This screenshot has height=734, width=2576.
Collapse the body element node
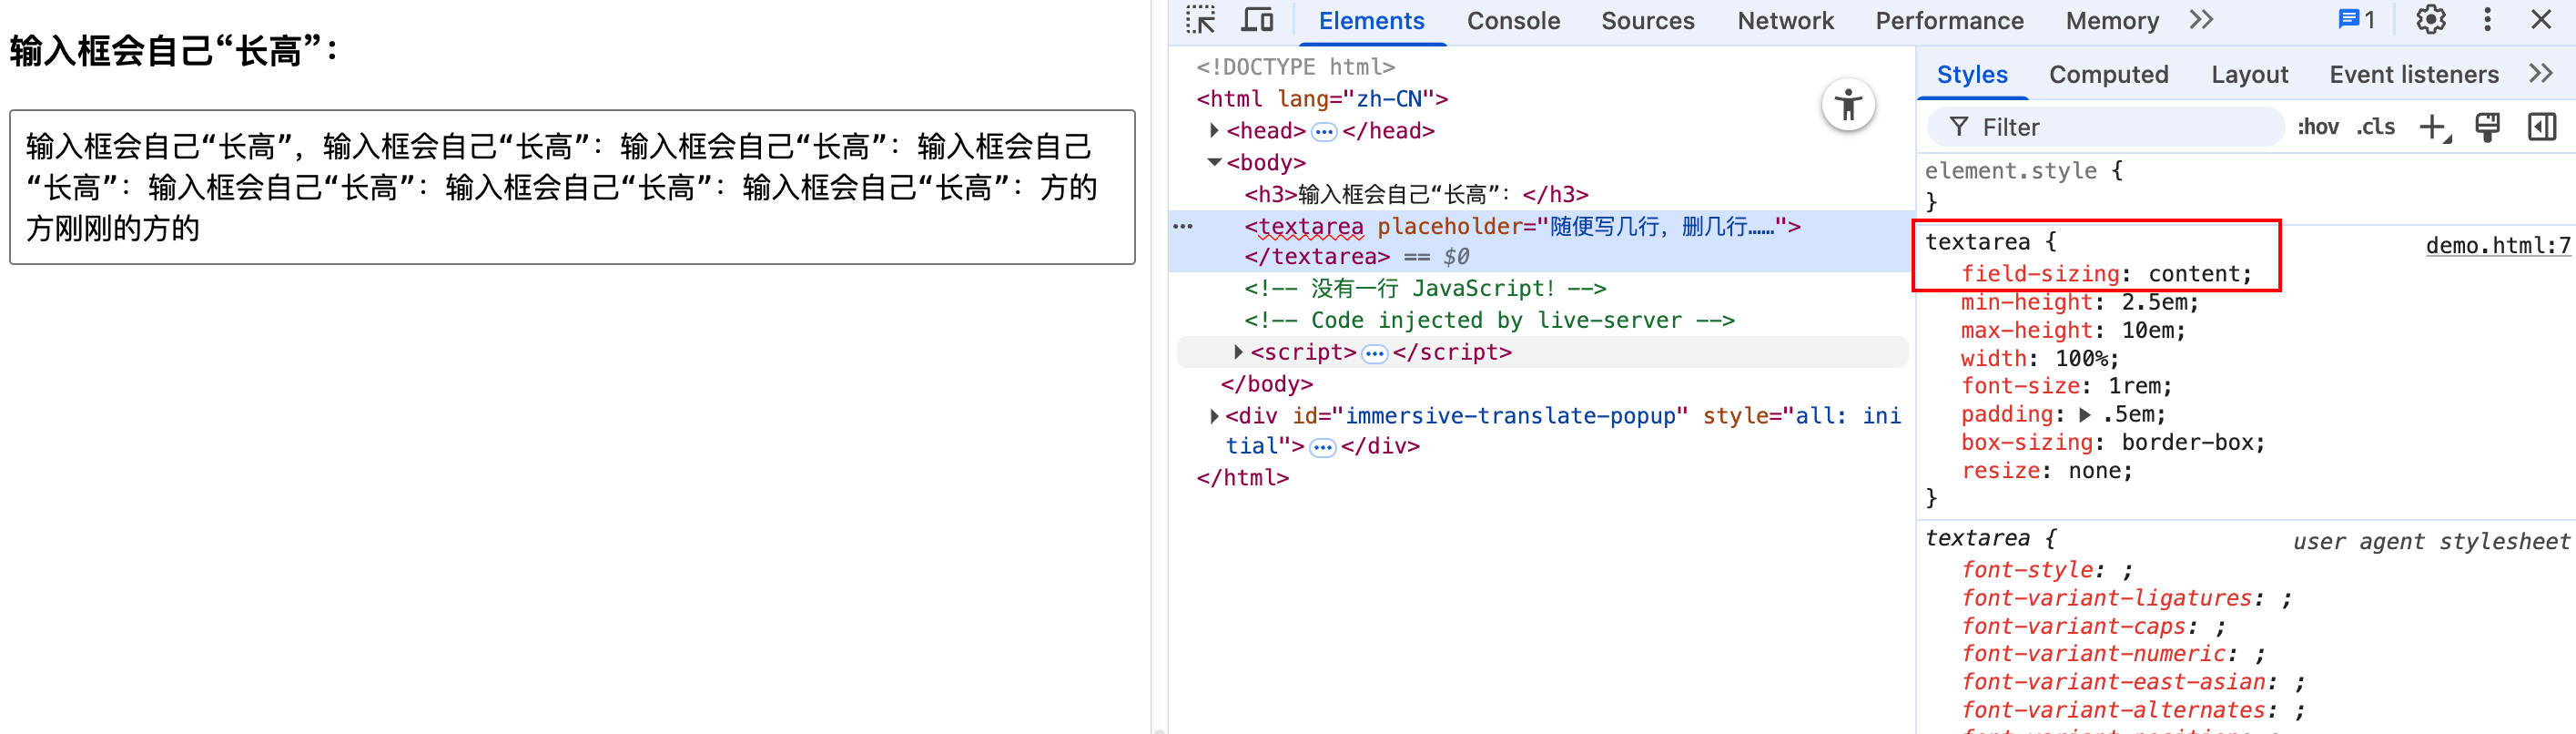point(1214,162)
